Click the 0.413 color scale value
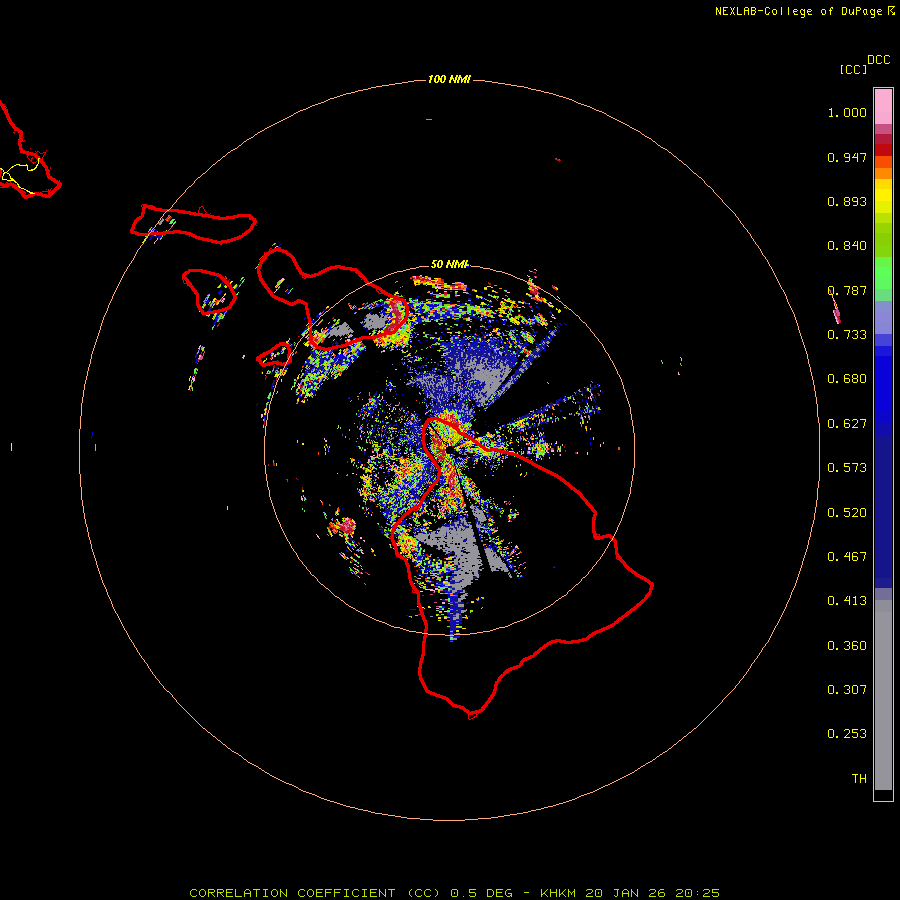Screen dimensions: 900x900 (x=847, y=601)
